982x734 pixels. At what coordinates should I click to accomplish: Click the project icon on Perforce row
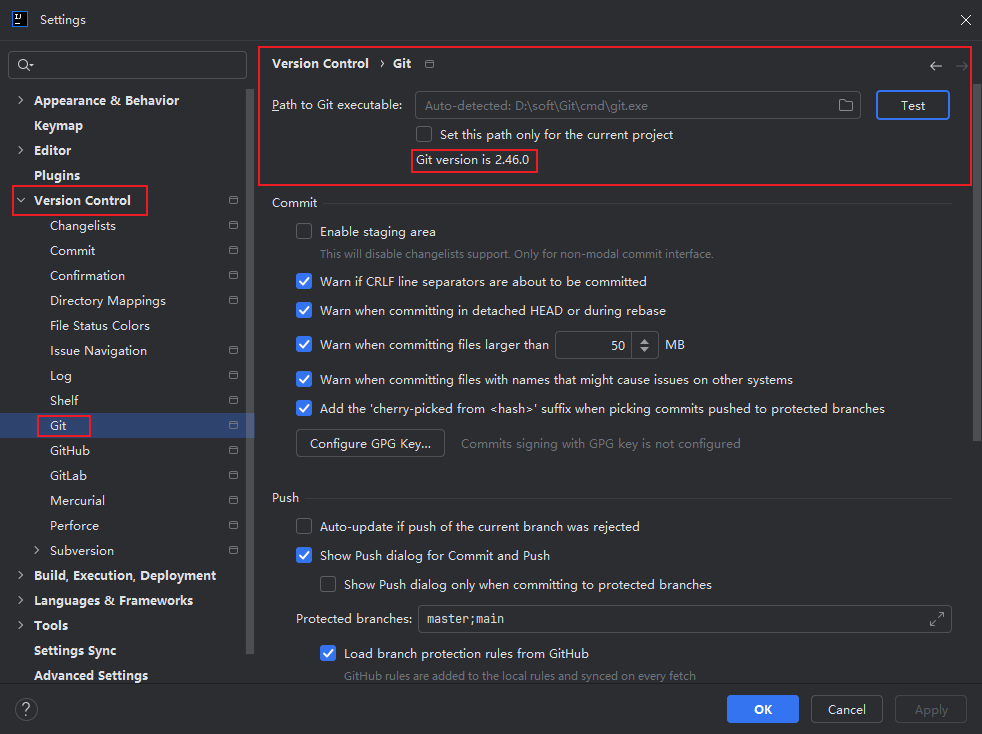(234, 525)
